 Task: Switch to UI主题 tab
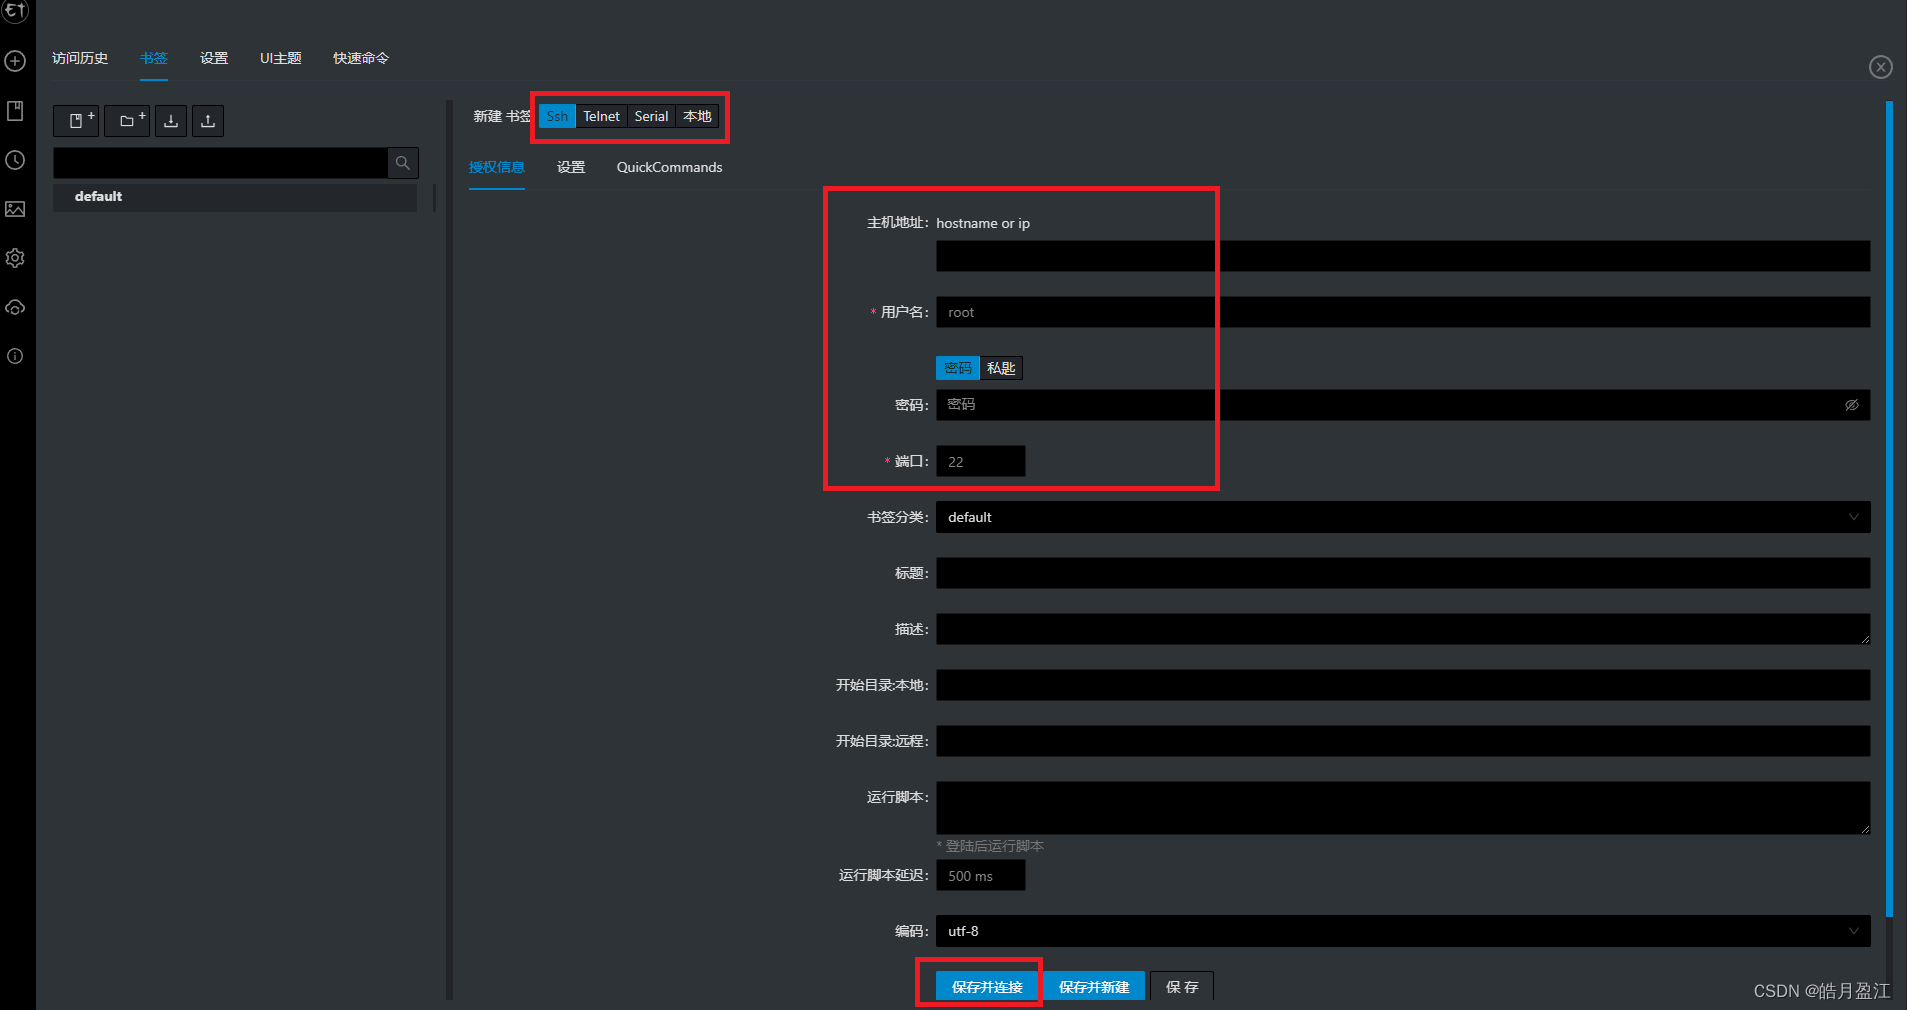click(x=281, y=58)
